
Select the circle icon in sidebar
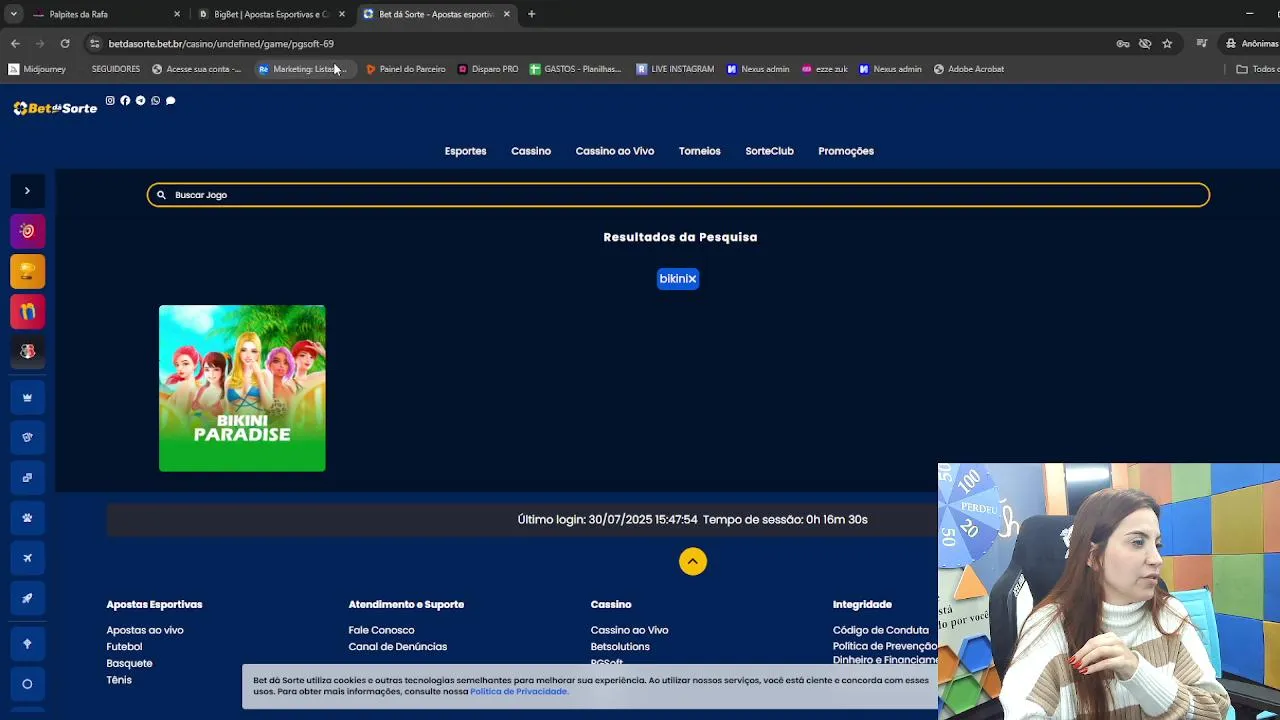[x=27, y=684]
